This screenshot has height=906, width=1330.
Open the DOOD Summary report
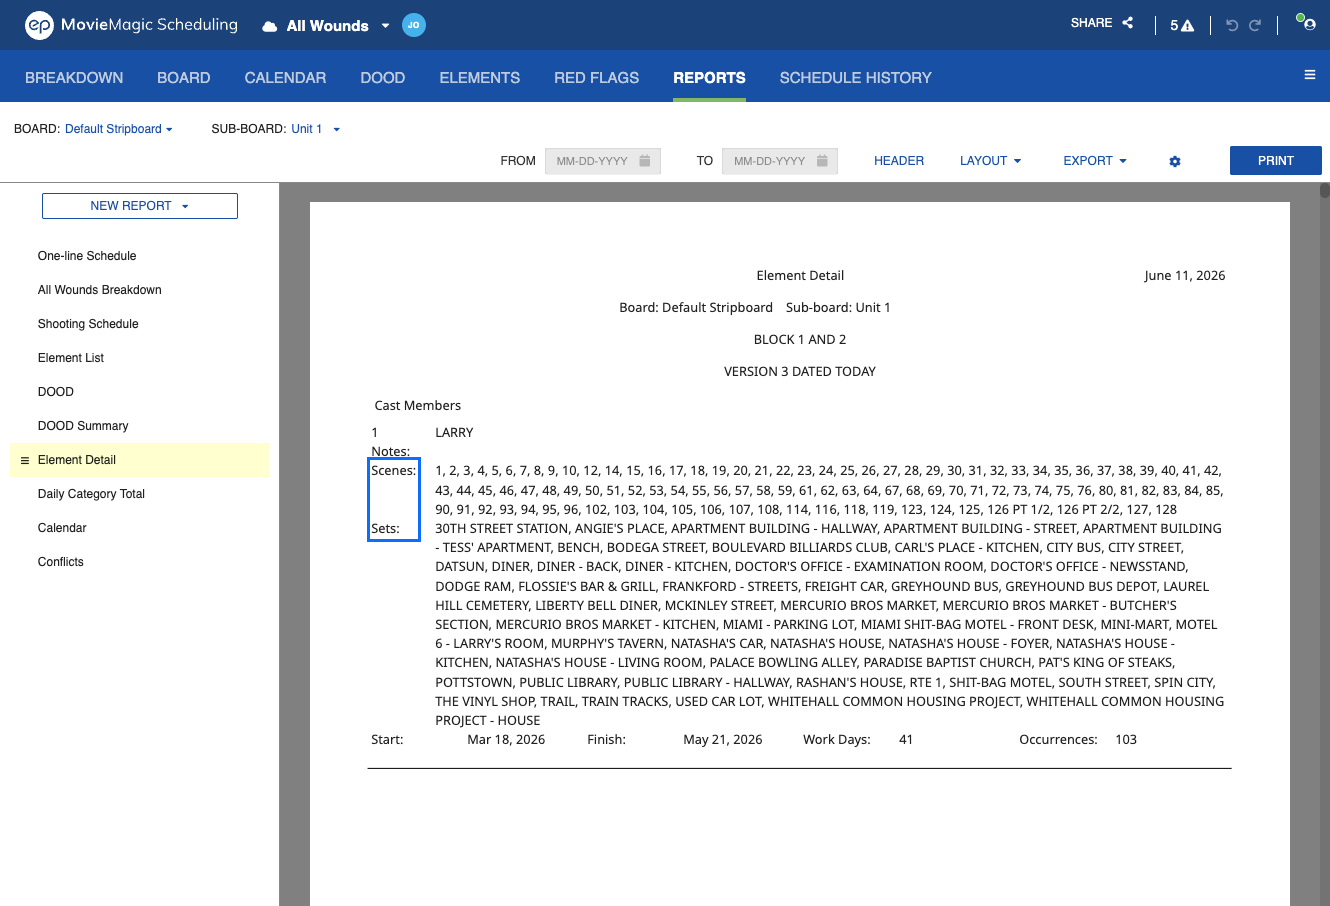83,426
